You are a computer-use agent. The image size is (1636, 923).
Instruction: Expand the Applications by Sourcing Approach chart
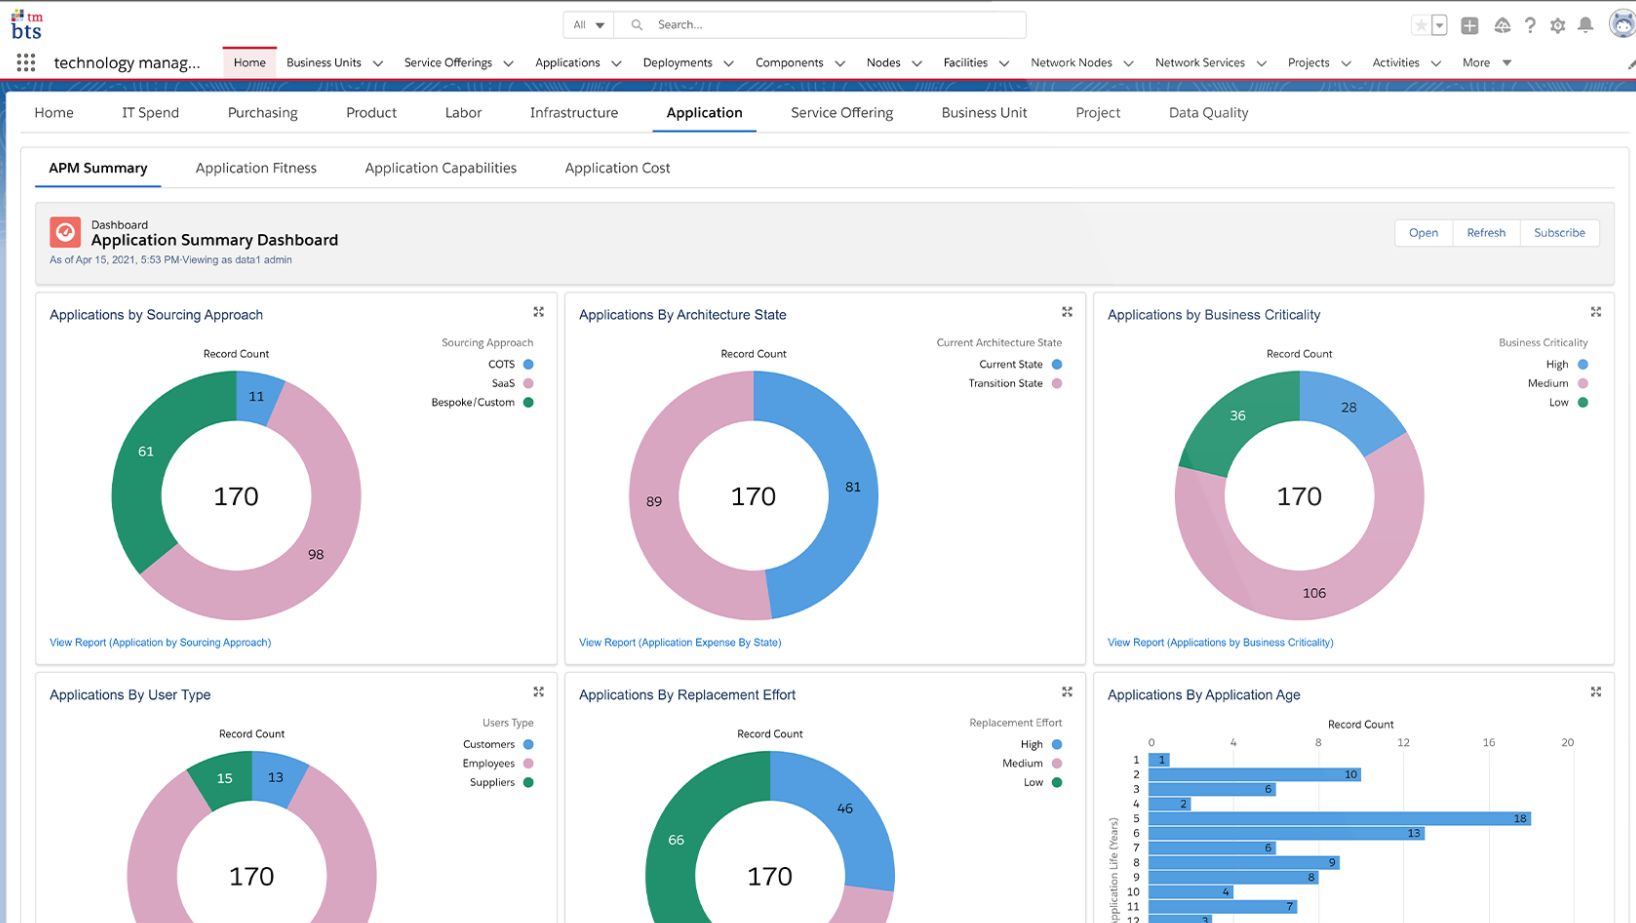539,312
